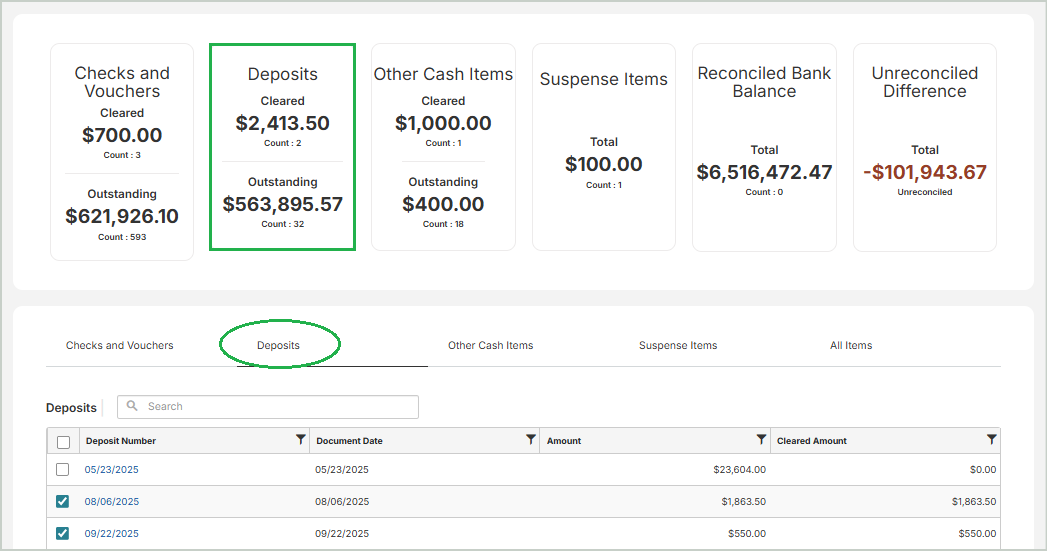Select the circled Deposits tab

278,346
